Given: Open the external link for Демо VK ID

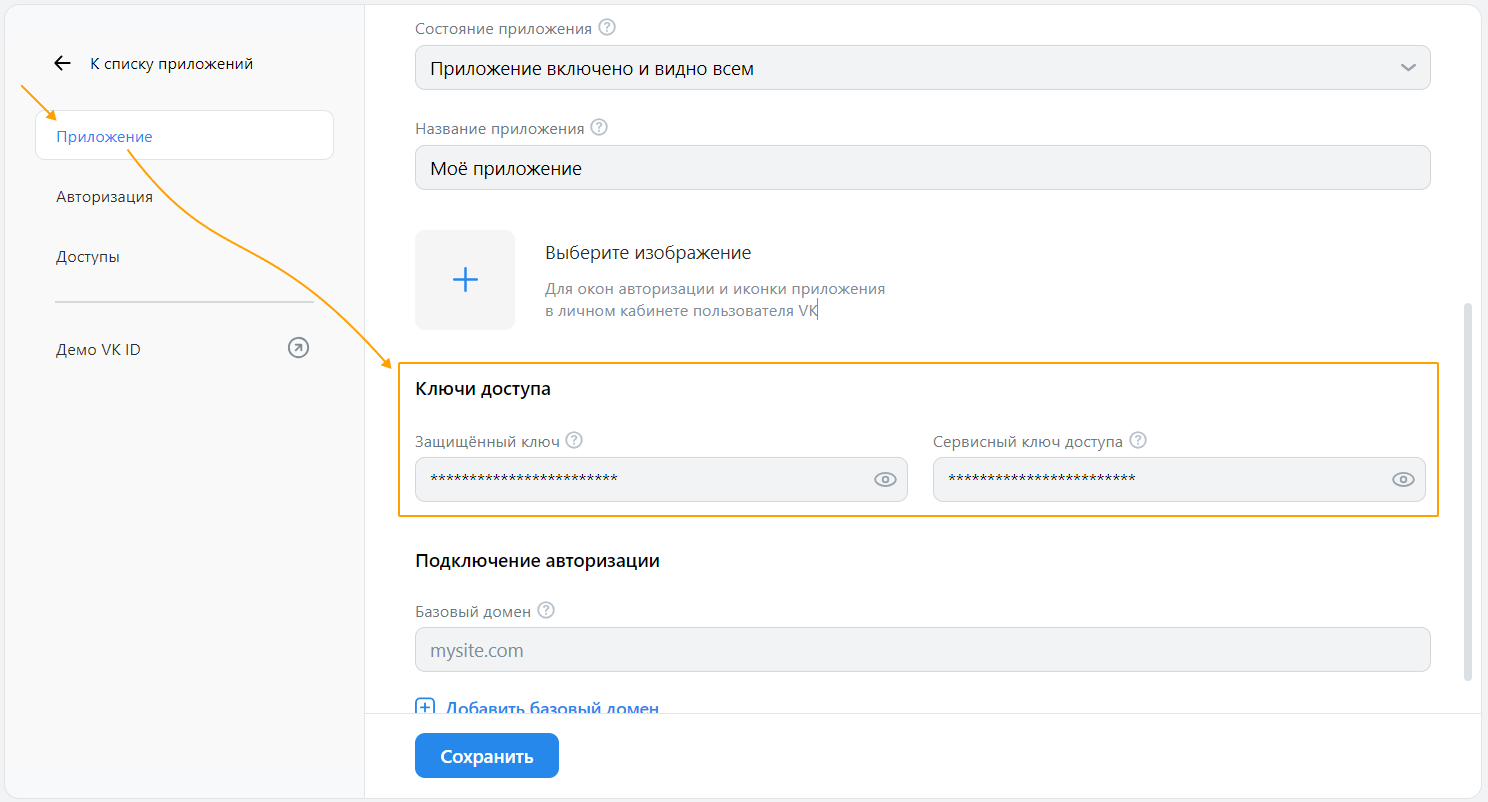Looking at the screenshot, I should [x=297, y=347].
